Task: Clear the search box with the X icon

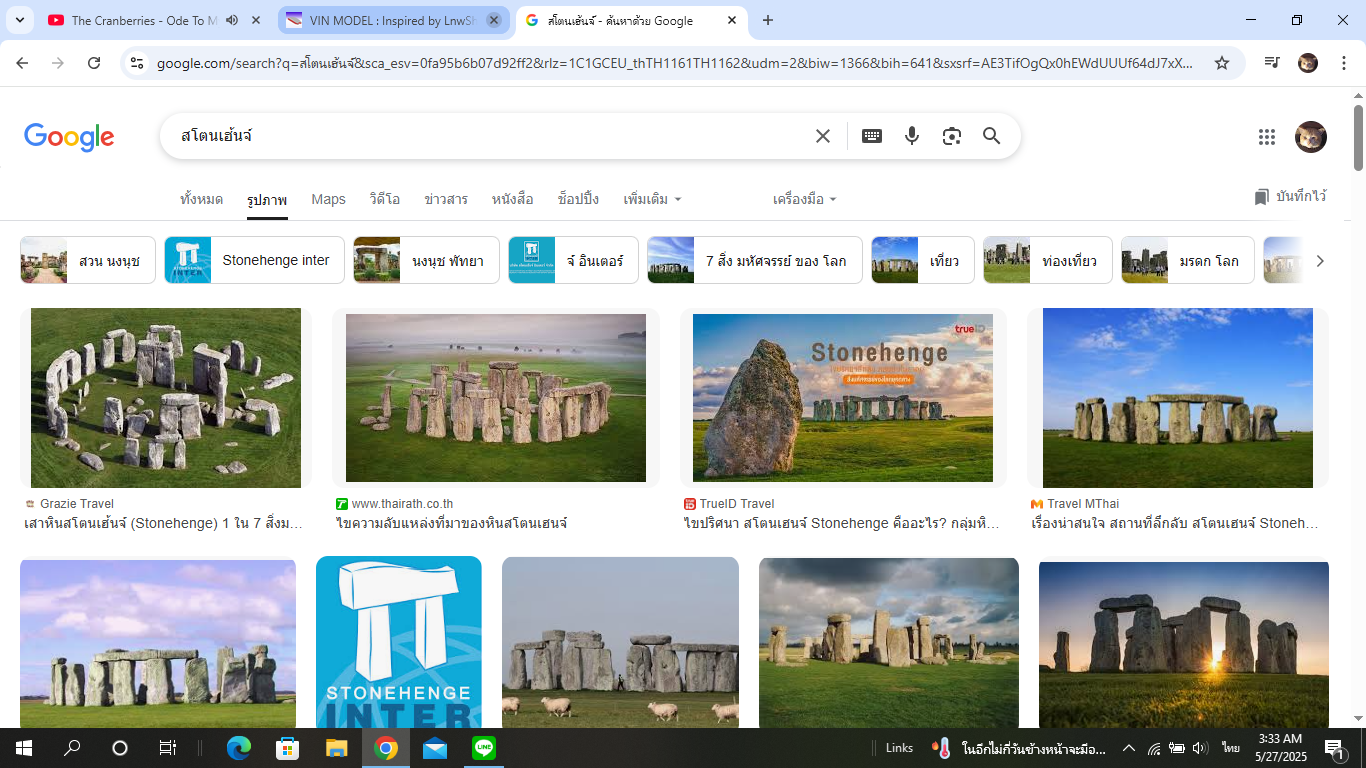Action: pos(822,136)
